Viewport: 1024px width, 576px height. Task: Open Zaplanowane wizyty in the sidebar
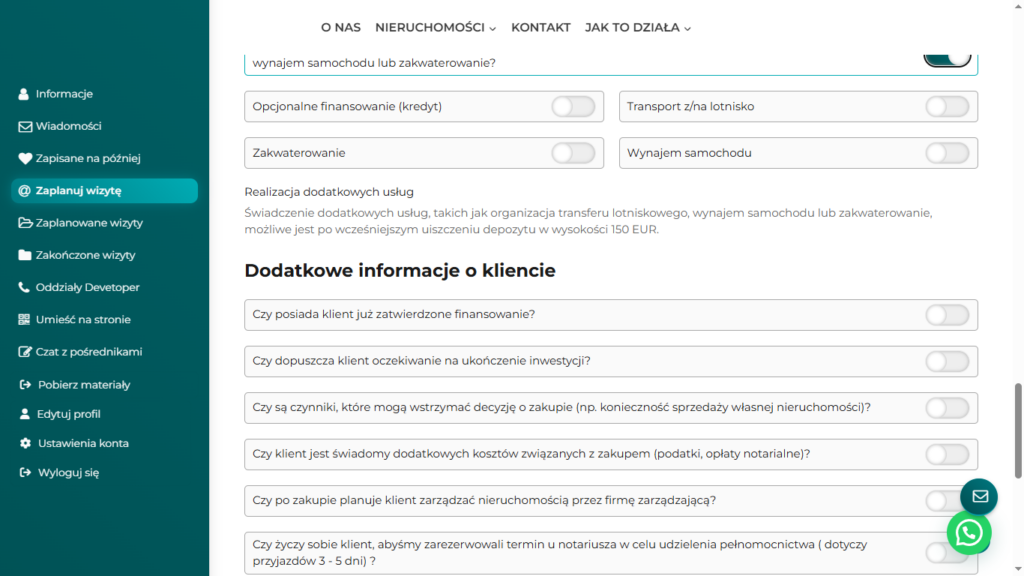(x=89, y=223)
